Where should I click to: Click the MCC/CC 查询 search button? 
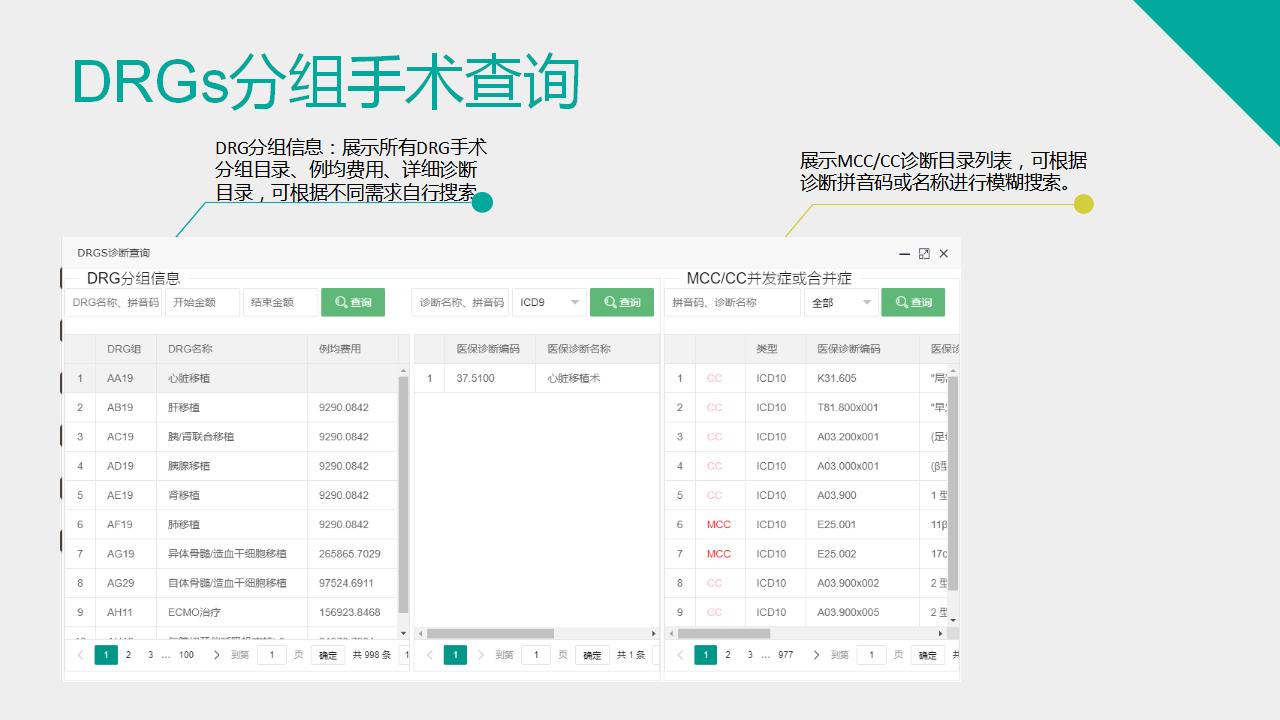pos(913,302)
